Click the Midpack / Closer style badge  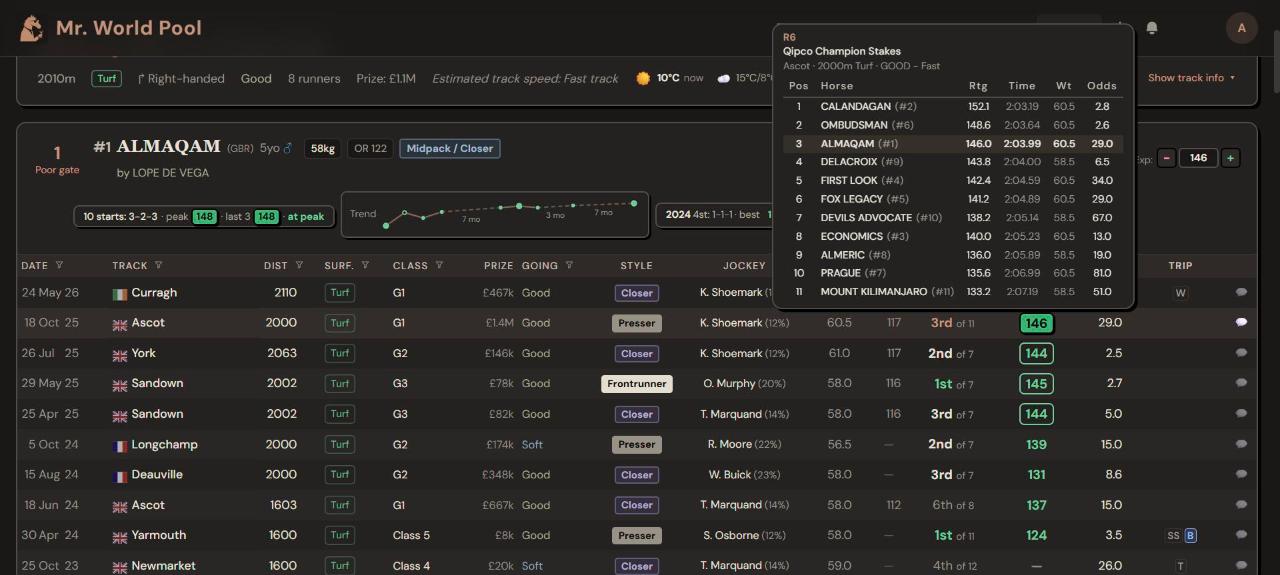(450, 149)
